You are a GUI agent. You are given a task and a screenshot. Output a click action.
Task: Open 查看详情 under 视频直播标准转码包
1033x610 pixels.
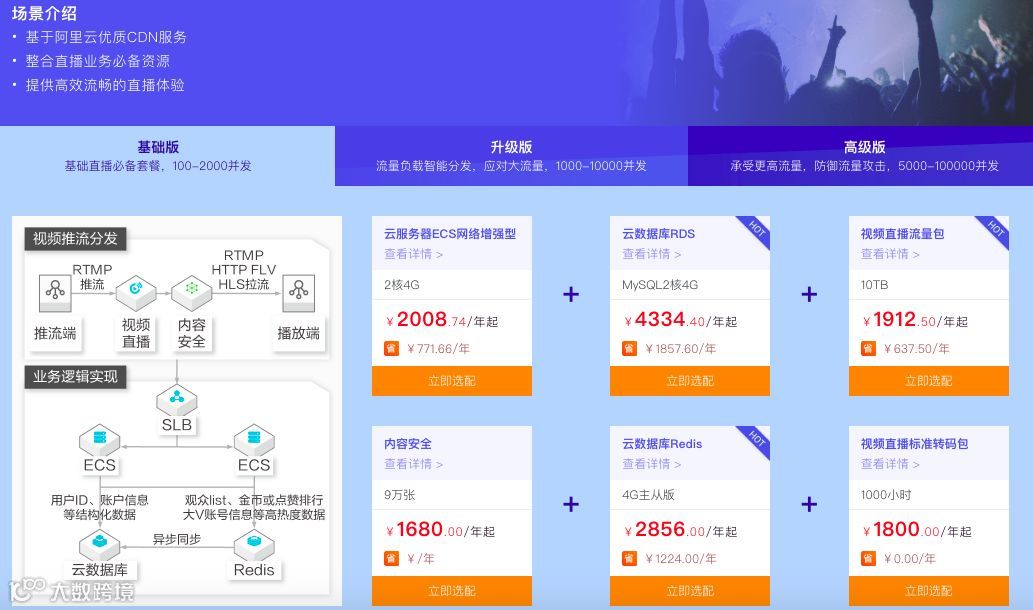[x=890, y=464]
